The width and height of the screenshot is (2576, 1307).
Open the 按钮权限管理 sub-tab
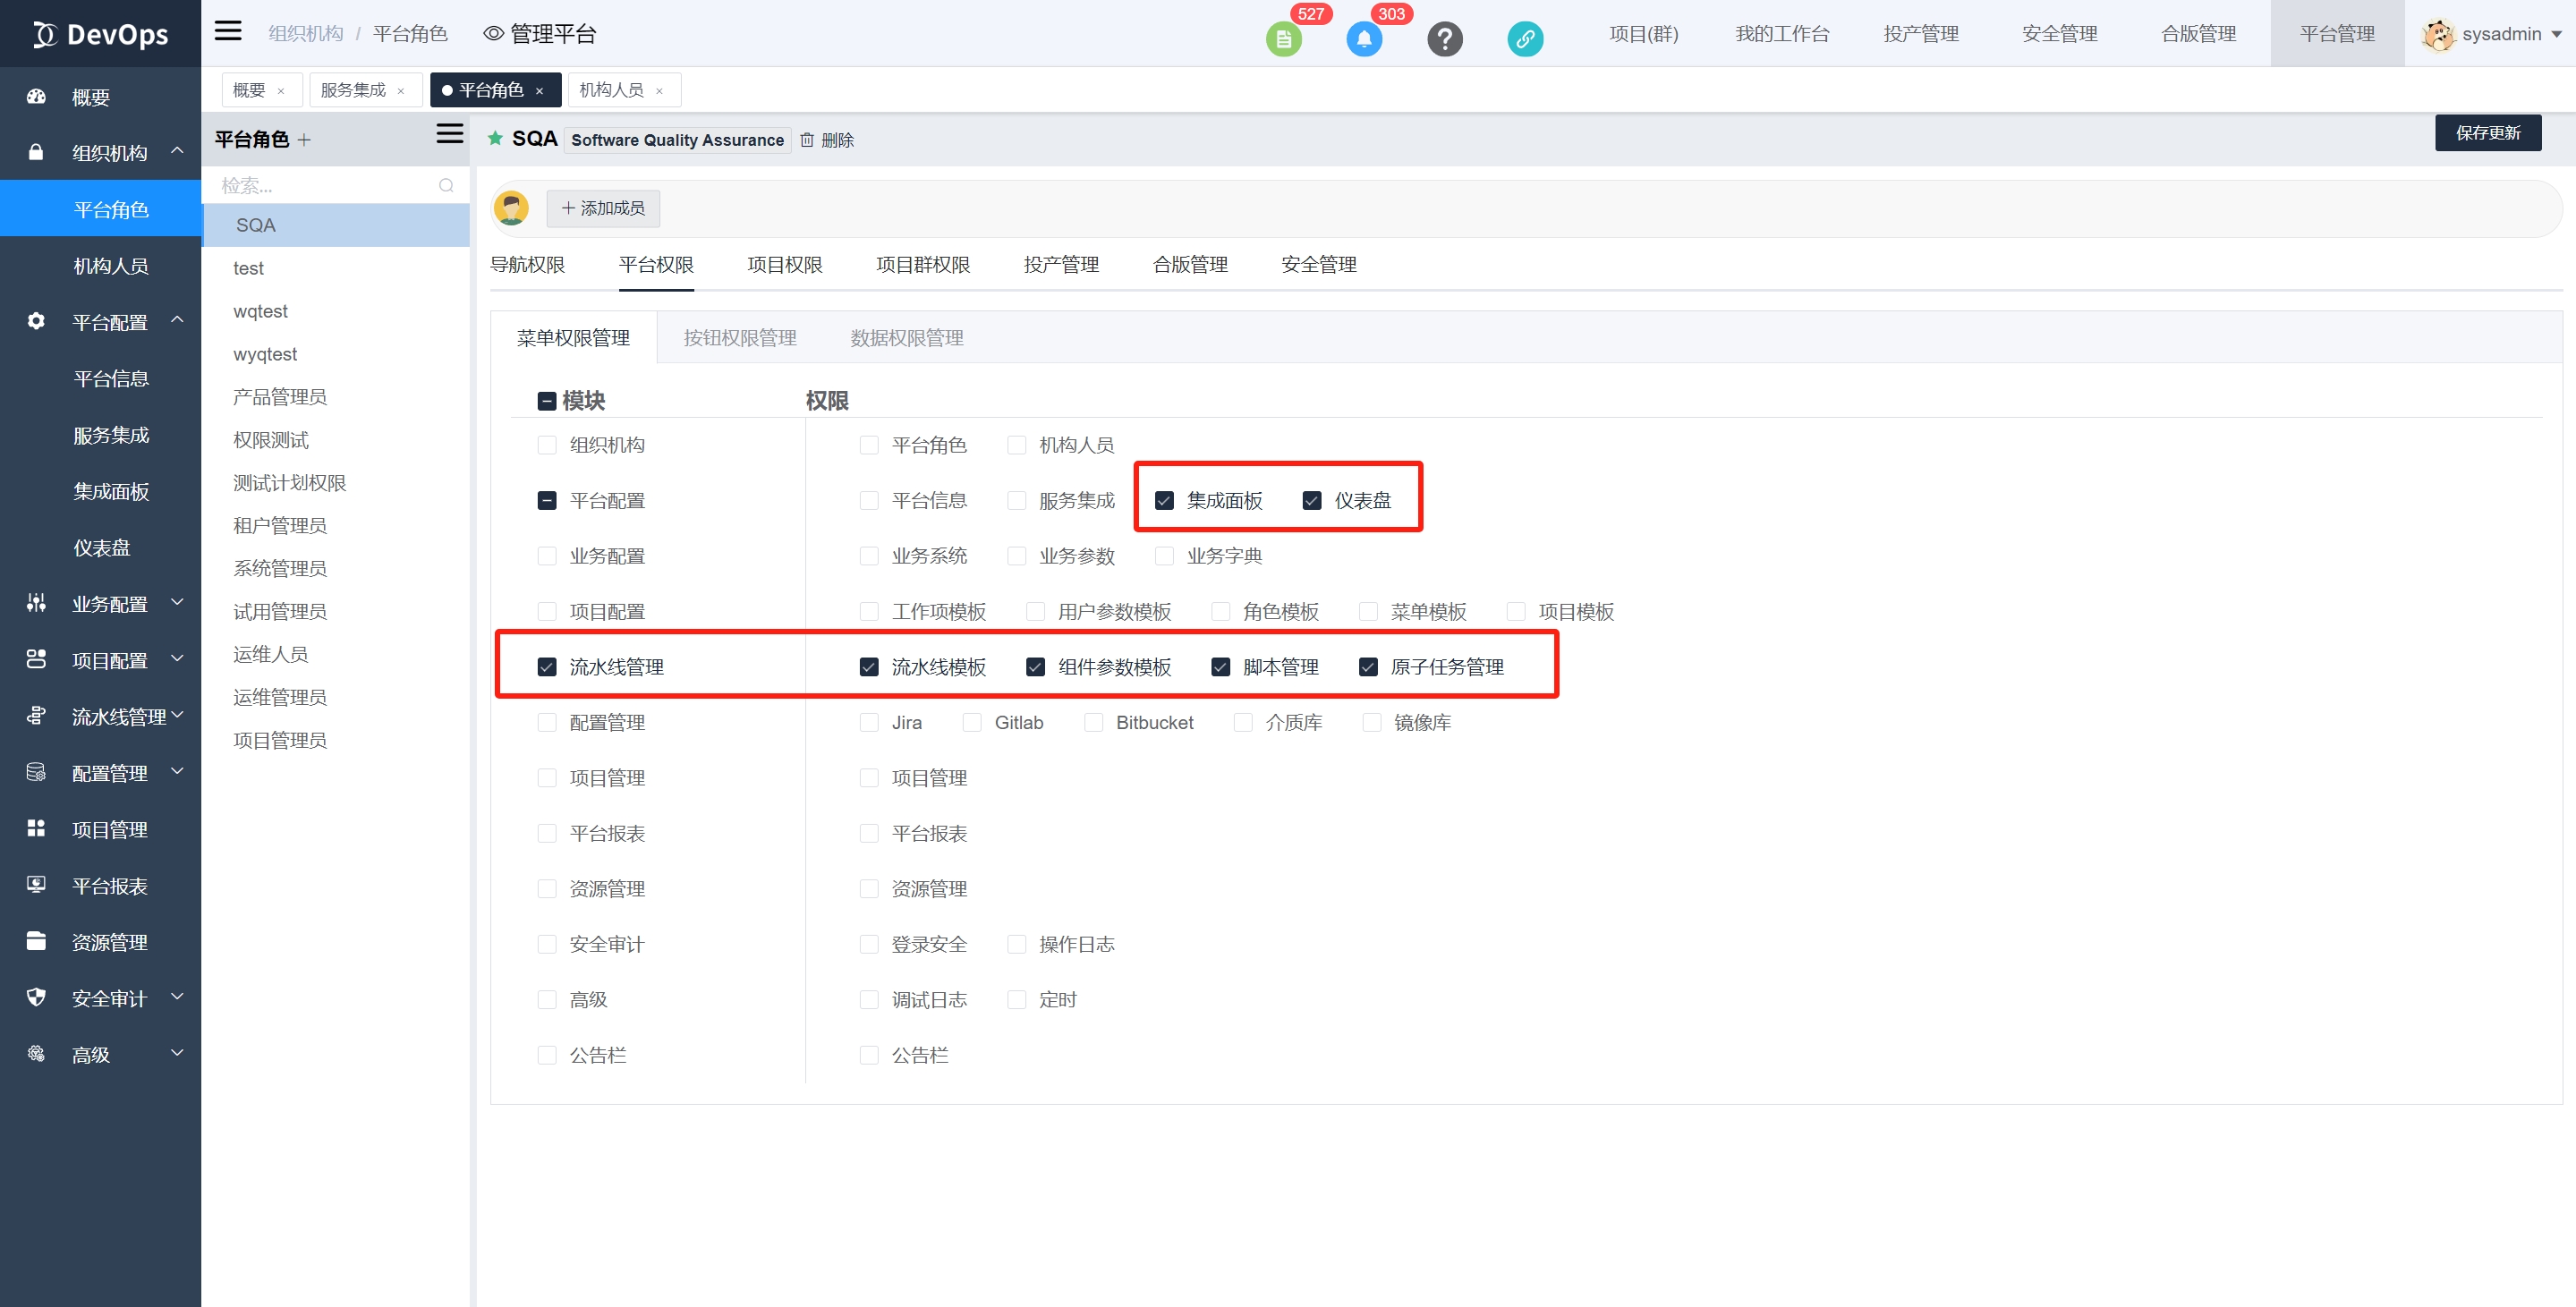click(740, 338)
